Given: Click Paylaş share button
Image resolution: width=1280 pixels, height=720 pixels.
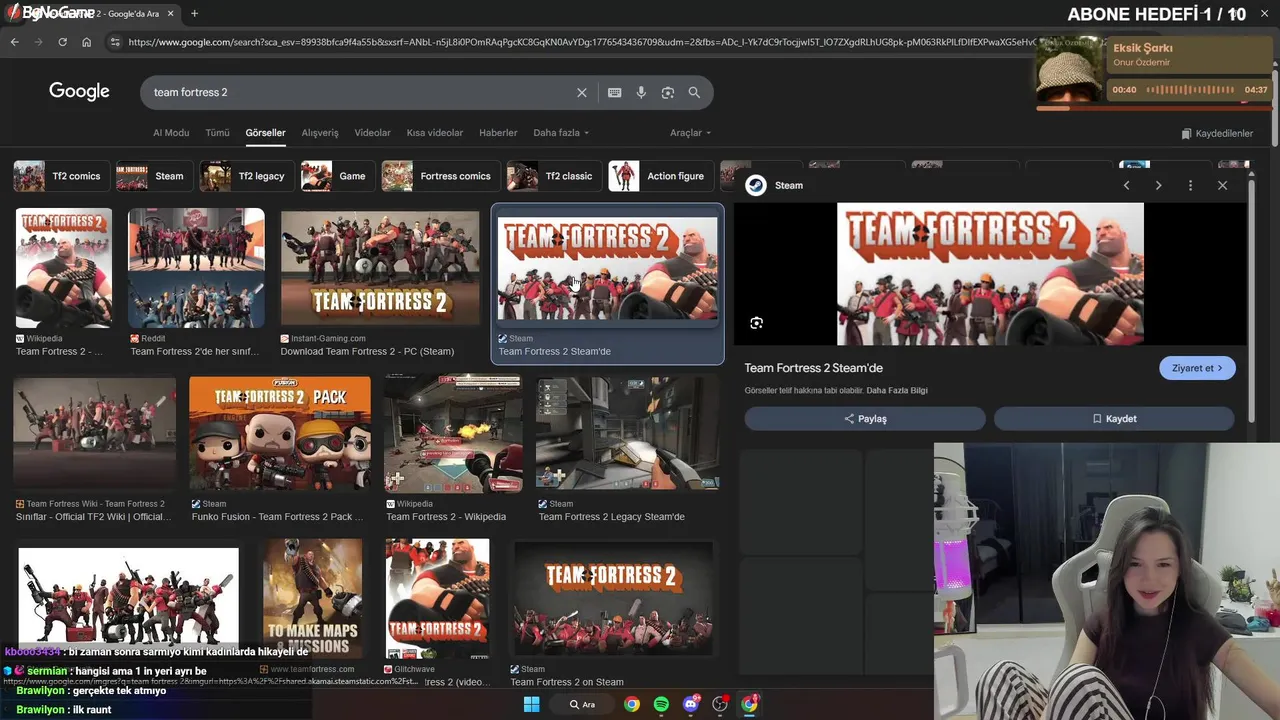Looking at the screenshot, I should [x=865, y=419].
